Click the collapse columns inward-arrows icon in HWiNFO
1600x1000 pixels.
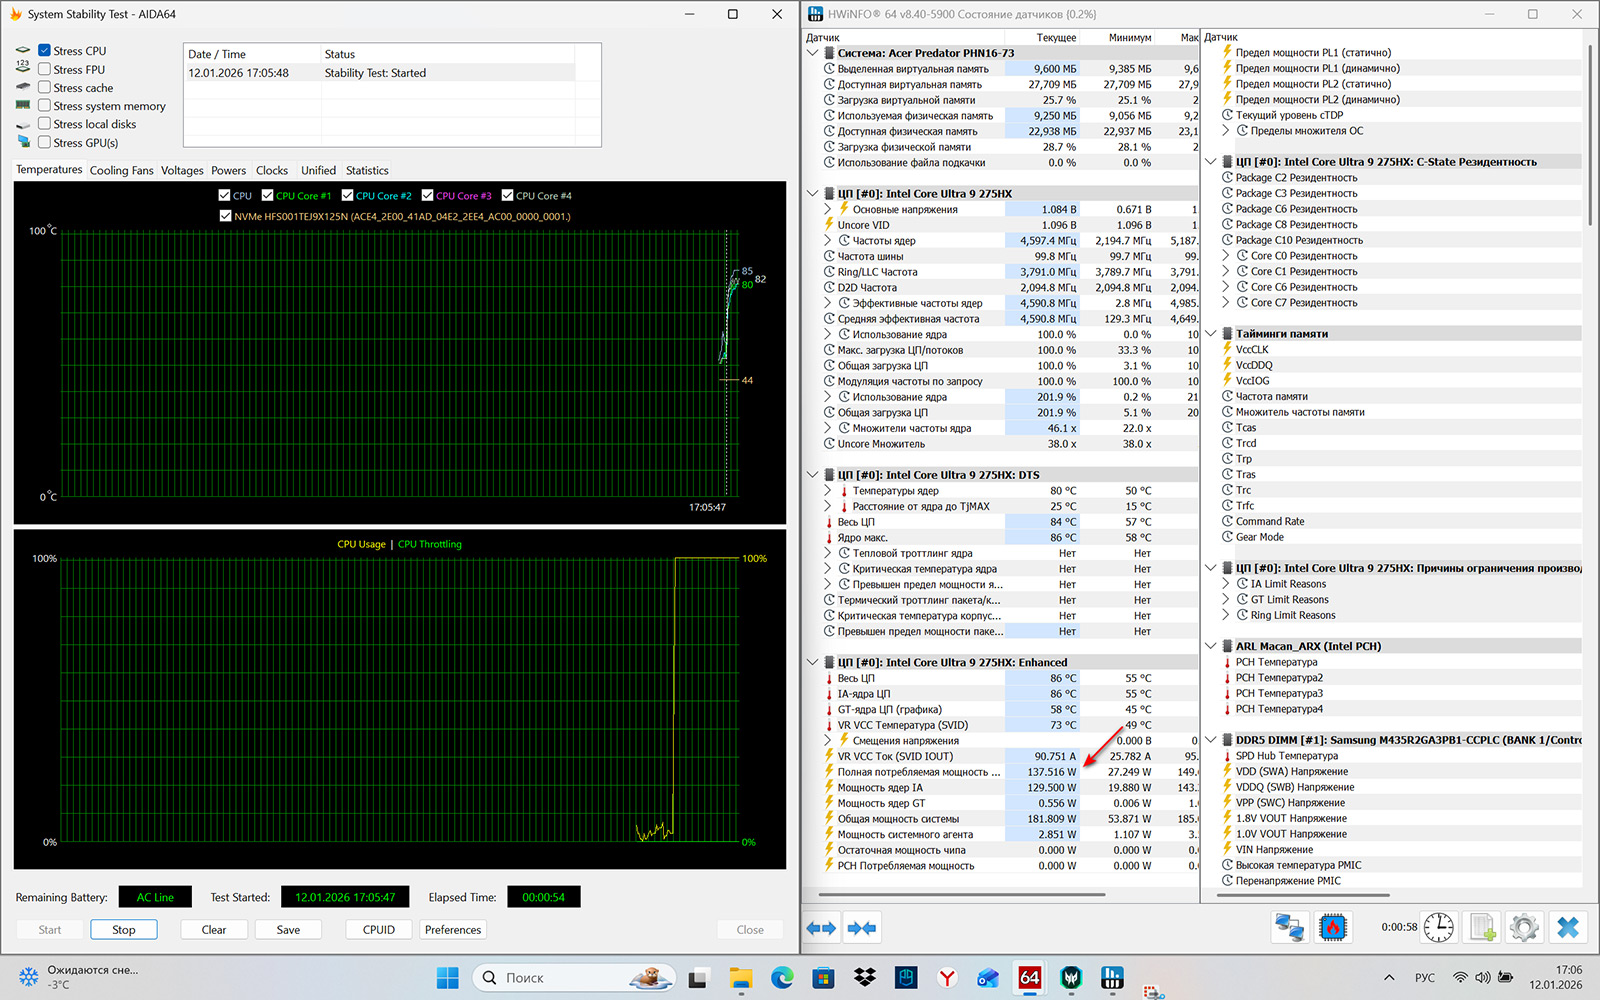861,928
